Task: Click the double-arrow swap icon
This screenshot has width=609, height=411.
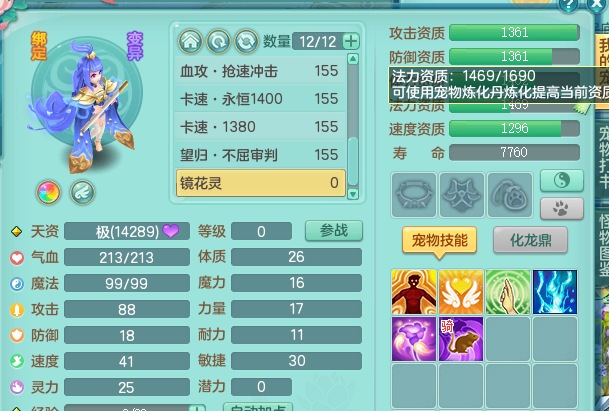Action: (x=246, y=41)
